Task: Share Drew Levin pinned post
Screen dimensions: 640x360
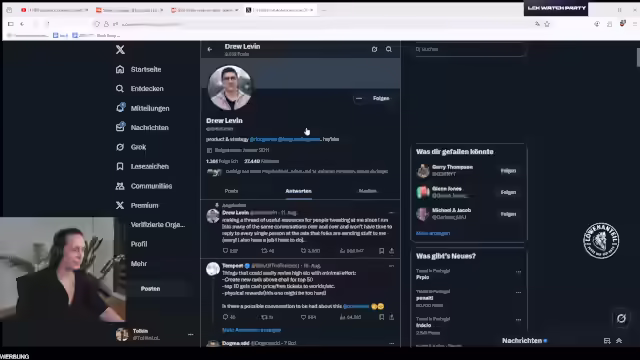Action: coord(391,251)
